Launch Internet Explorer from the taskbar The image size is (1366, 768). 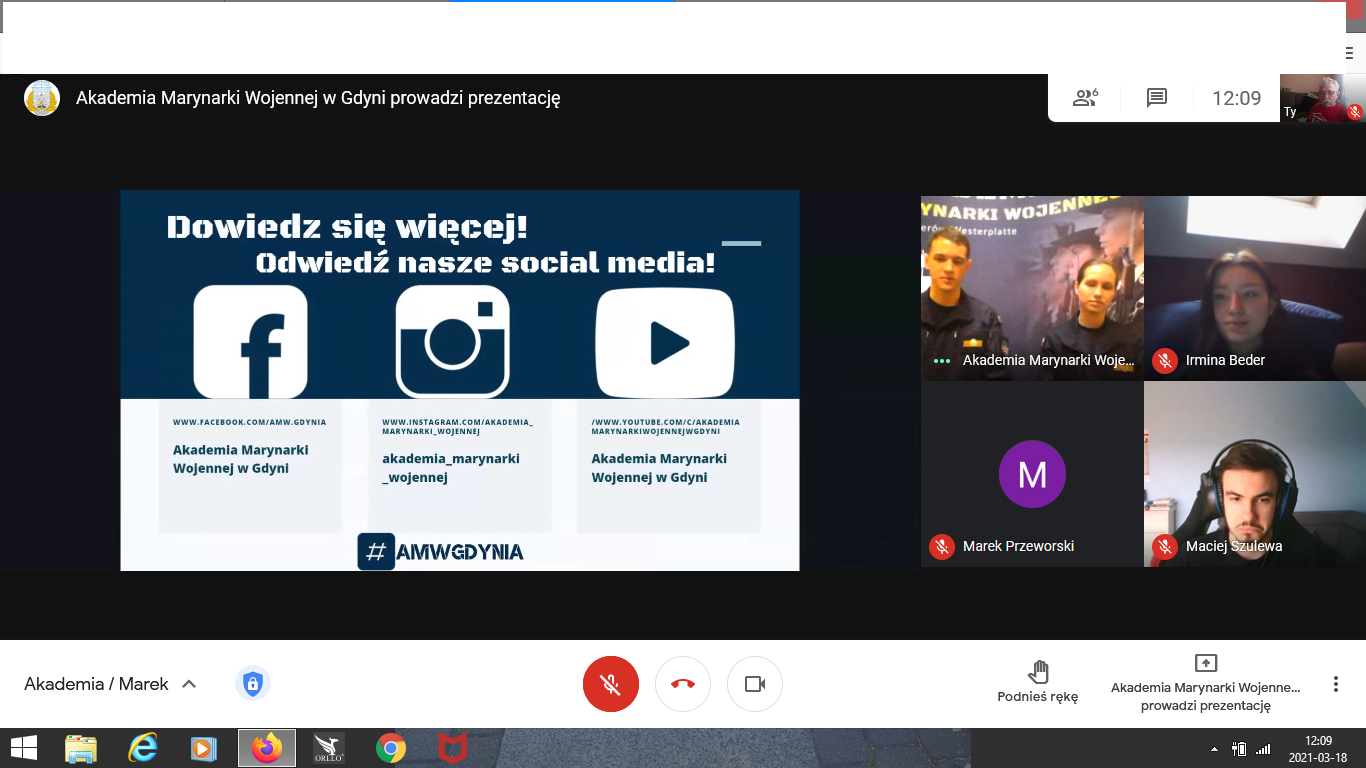[143, 748]
